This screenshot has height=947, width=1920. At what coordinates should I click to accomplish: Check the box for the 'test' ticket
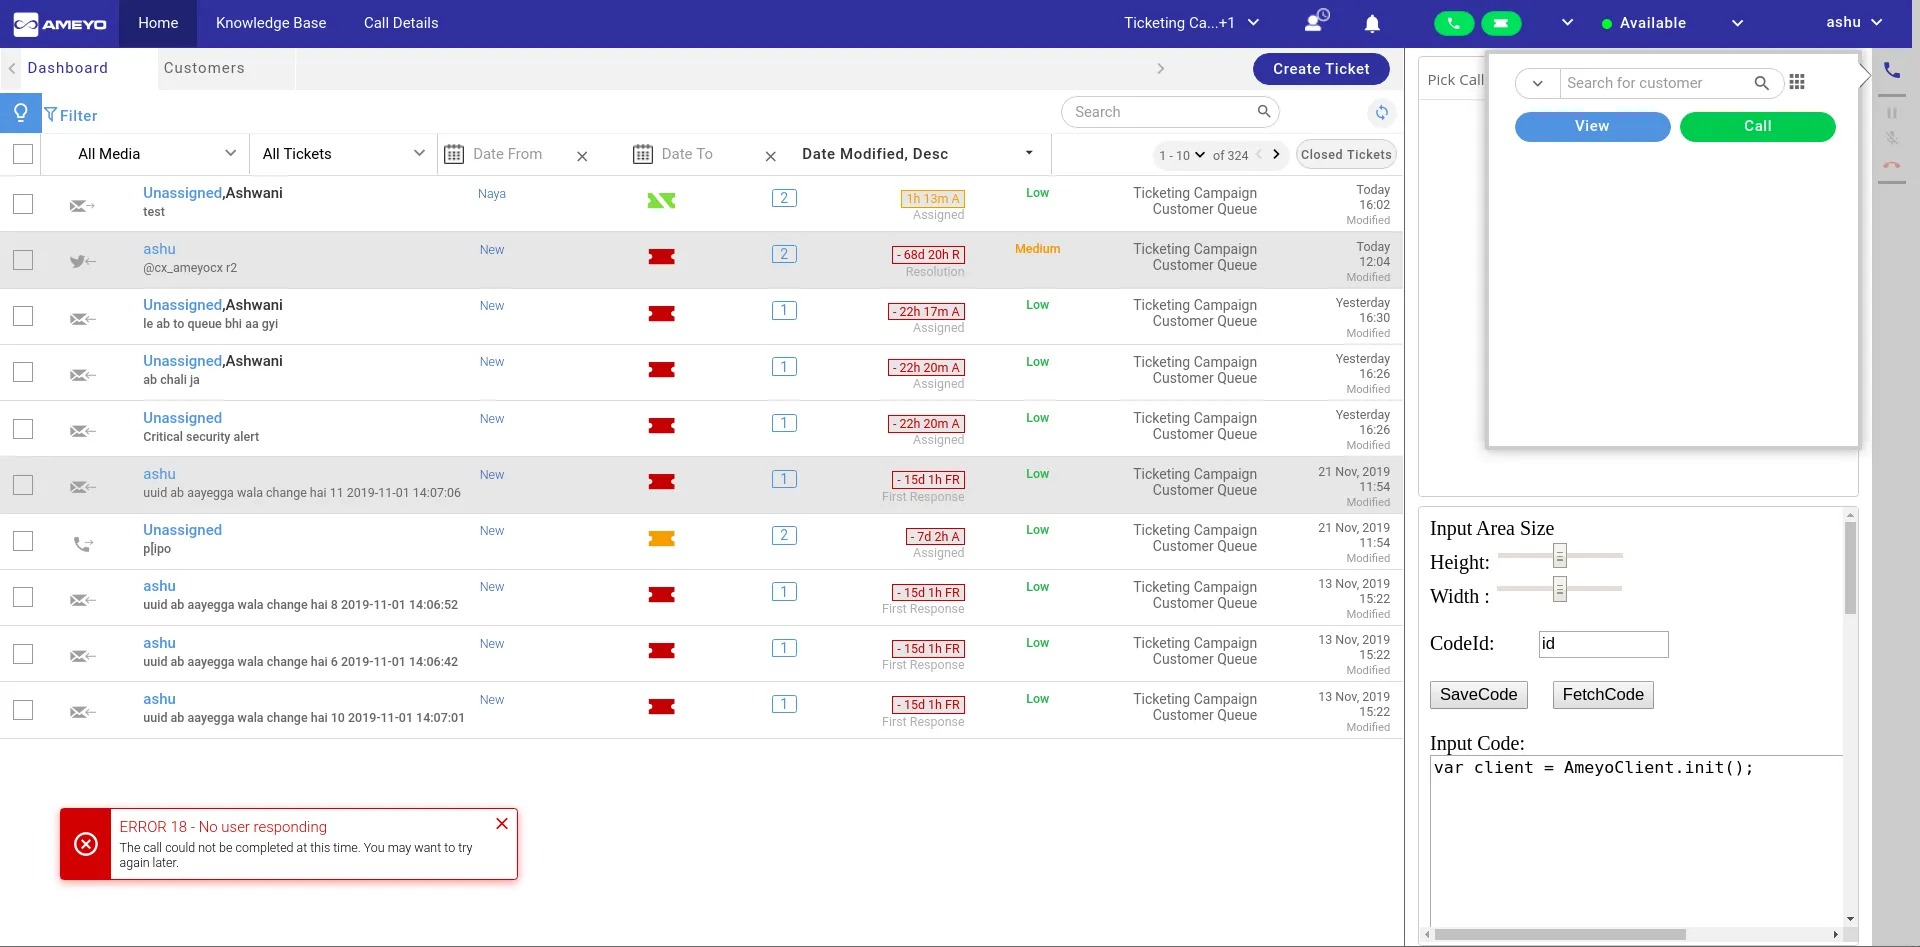pos(23,204)
